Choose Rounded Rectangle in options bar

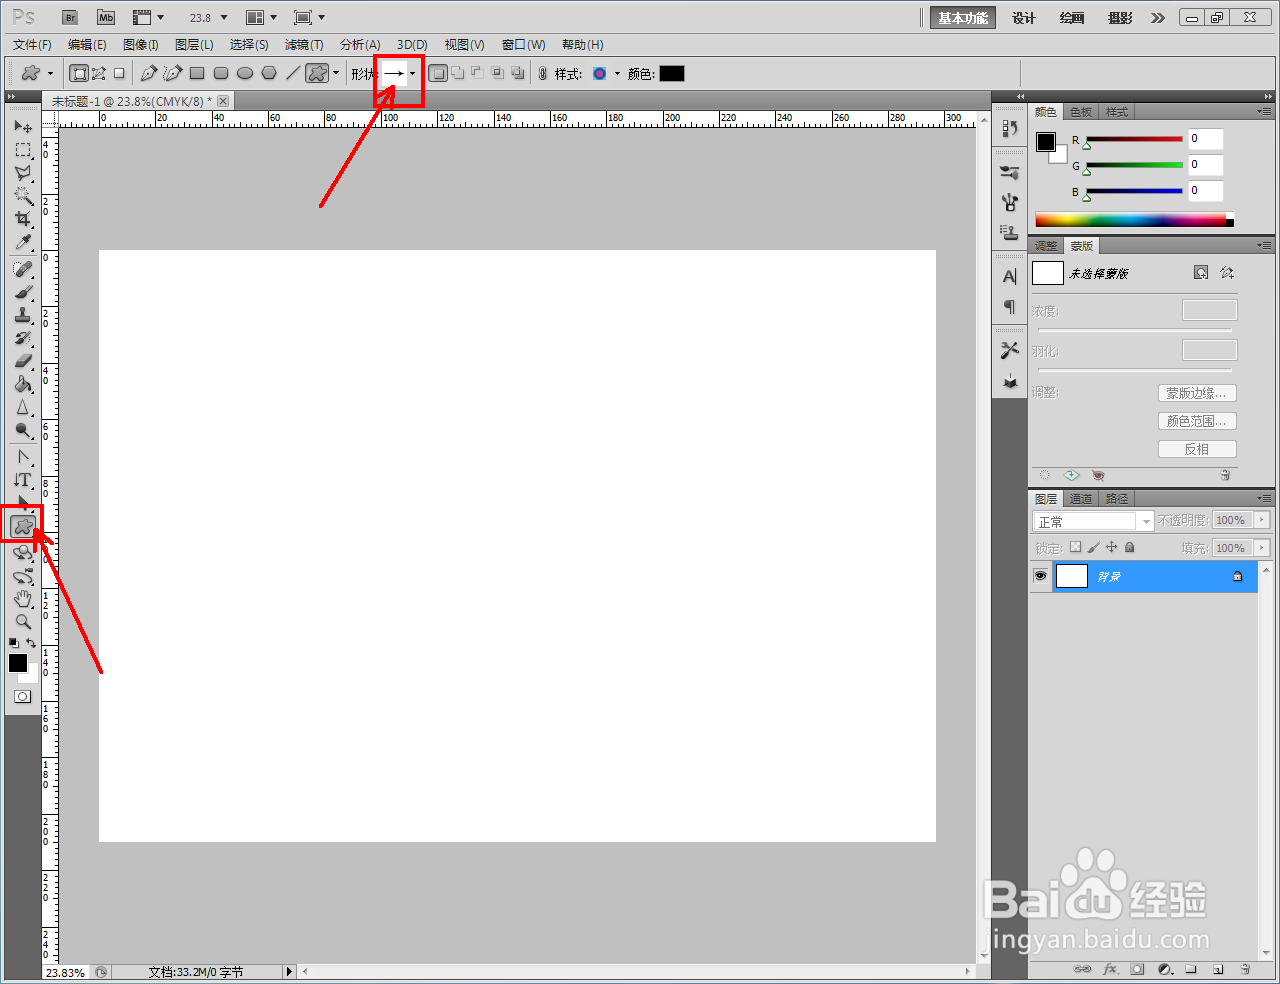[221, 73]
